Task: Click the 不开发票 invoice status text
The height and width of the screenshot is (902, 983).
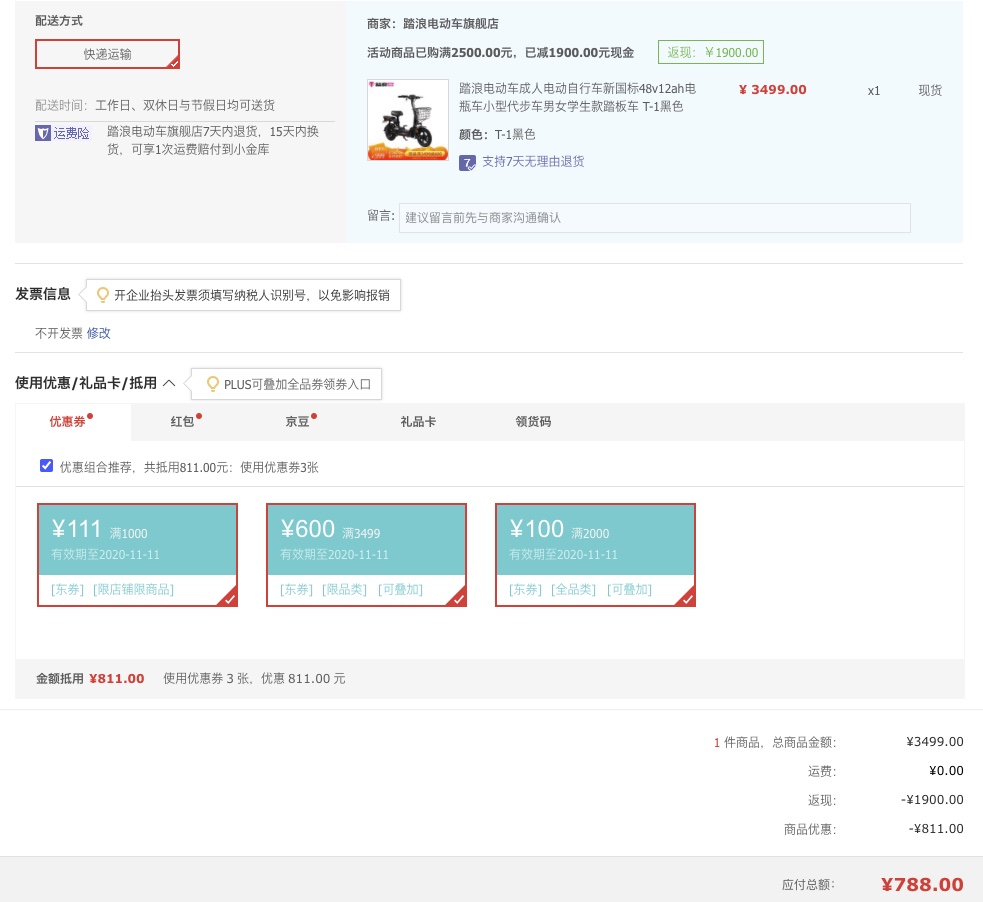Action: (59, 333)
